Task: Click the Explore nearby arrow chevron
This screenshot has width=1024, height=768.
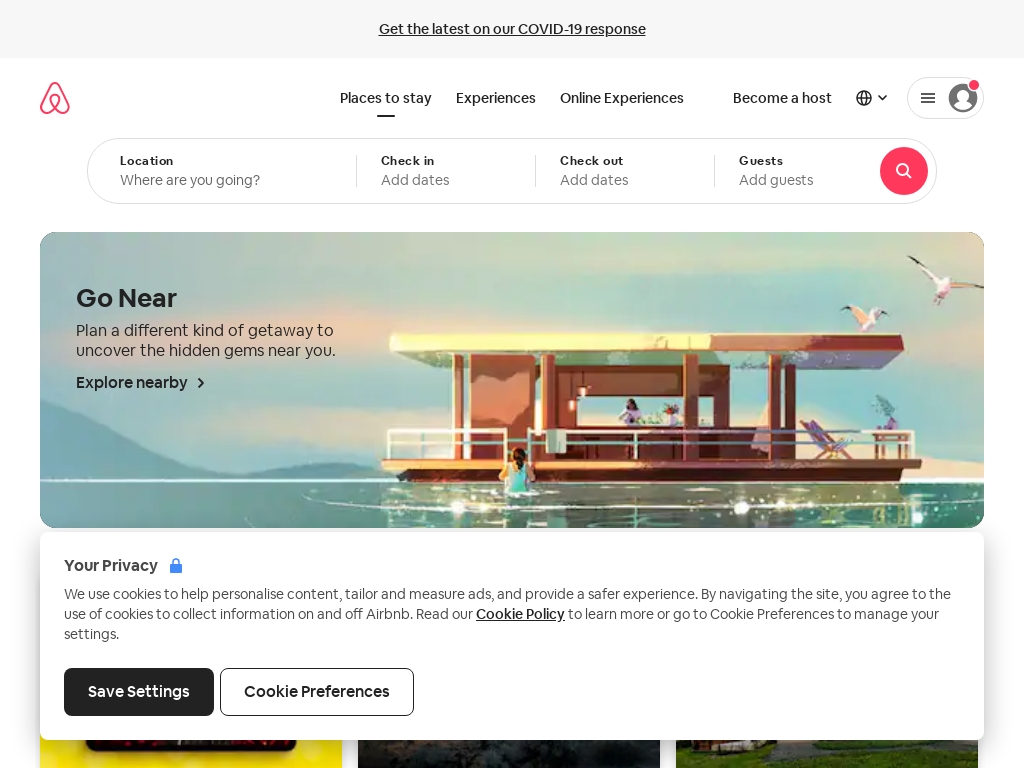Action: (x=201, y=383)
